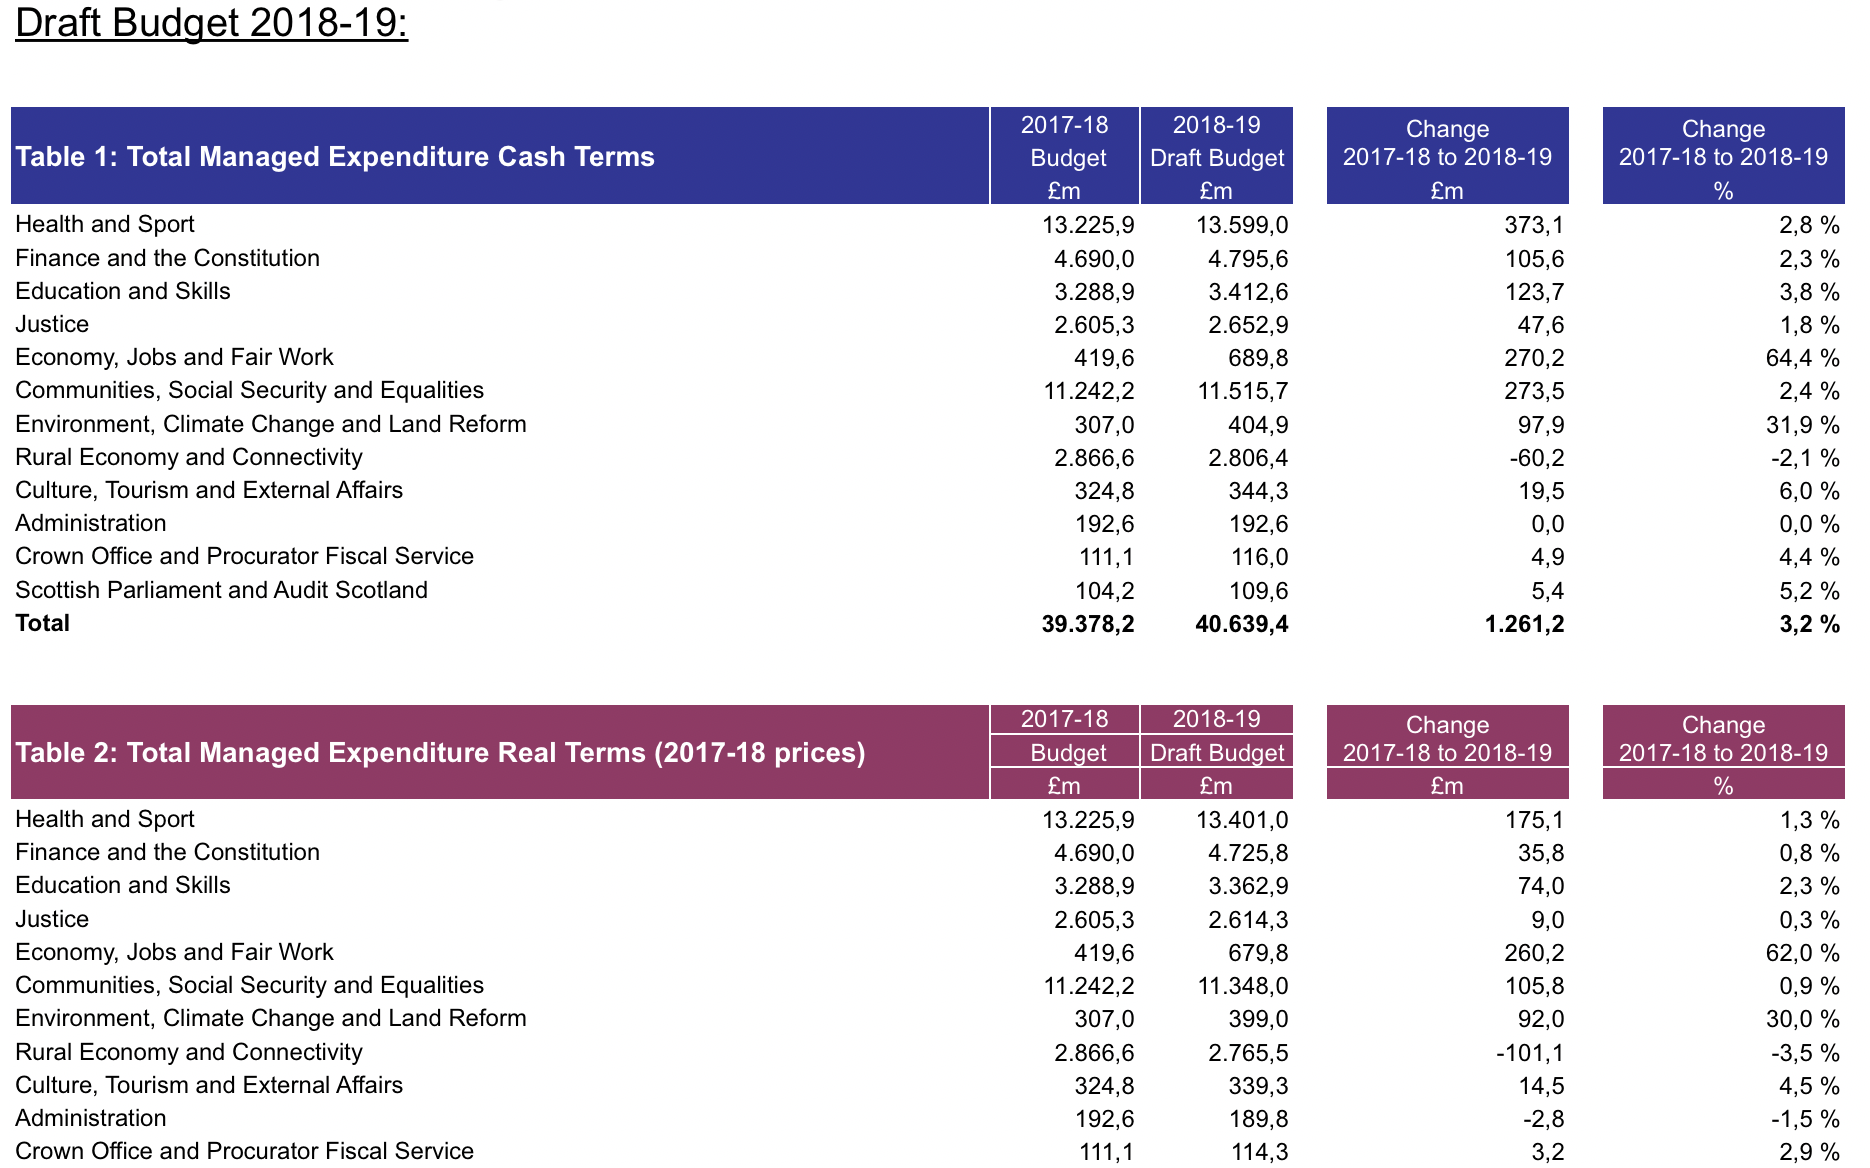Screen dimensions: 1870x1168
Task: Select the 13.401,0 Health draft budget cell
Action: 1241,820
